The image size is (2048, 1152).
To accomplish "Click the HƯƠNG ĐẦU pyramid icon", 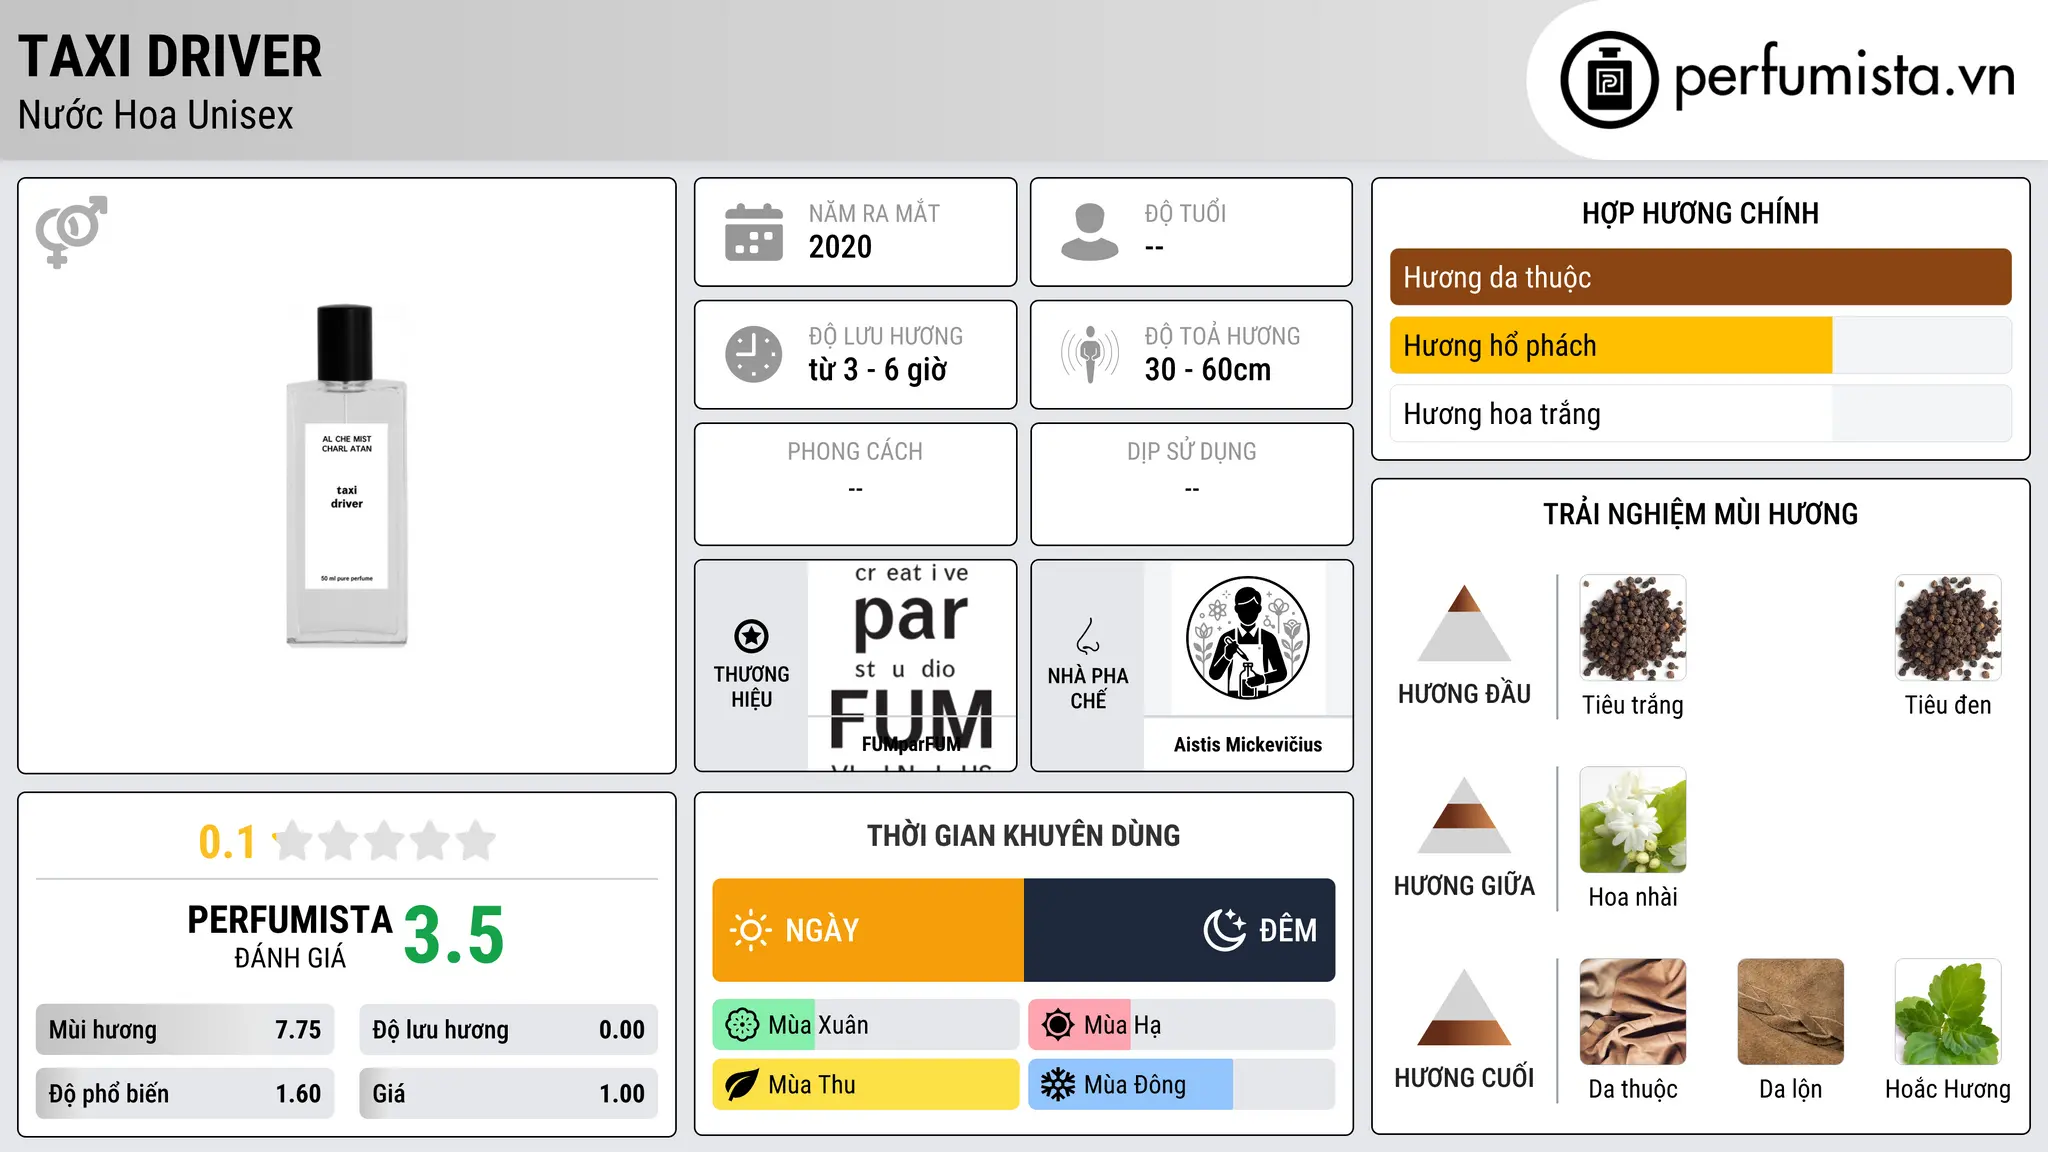I will (x=1464, y=624).
